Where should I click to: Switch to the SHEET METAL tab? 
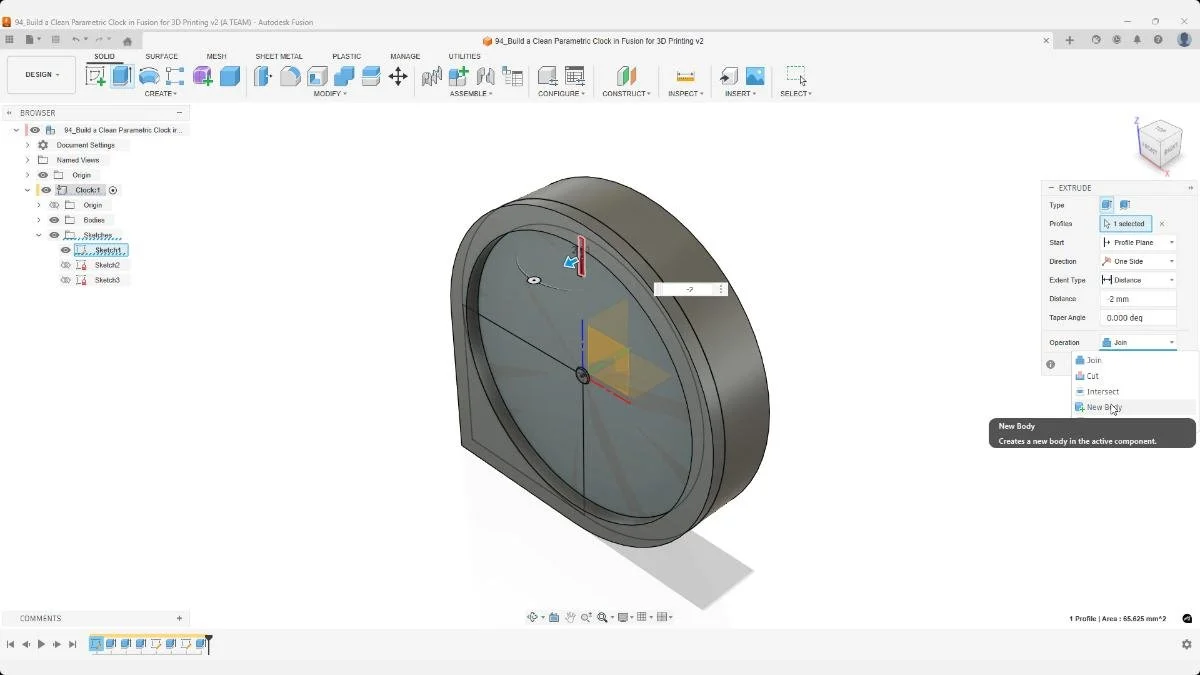click(279, 56)
